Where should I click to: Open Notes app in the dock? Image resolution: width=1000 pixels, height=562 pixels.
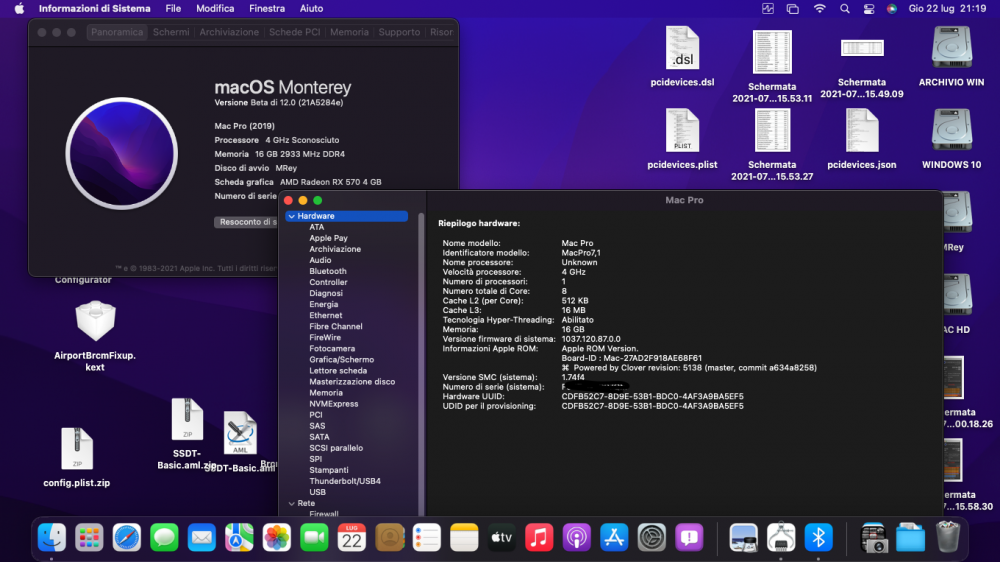(x=464, y=538)
